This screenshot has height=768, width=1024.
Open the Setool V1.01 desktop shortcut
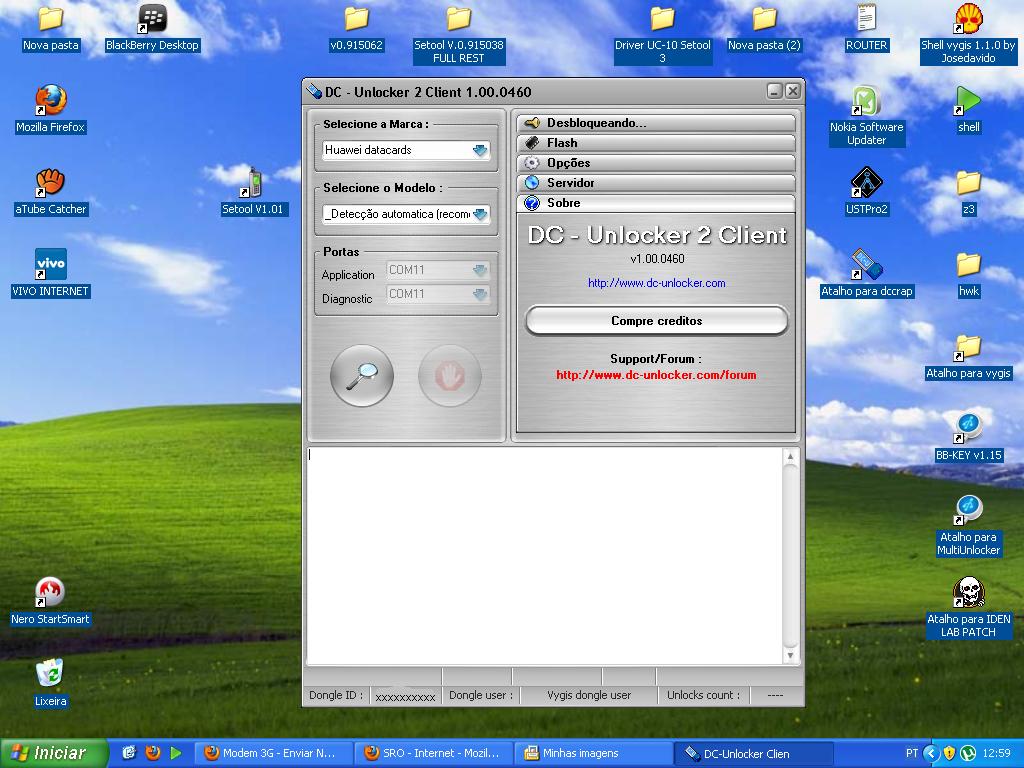click(253, 185)
